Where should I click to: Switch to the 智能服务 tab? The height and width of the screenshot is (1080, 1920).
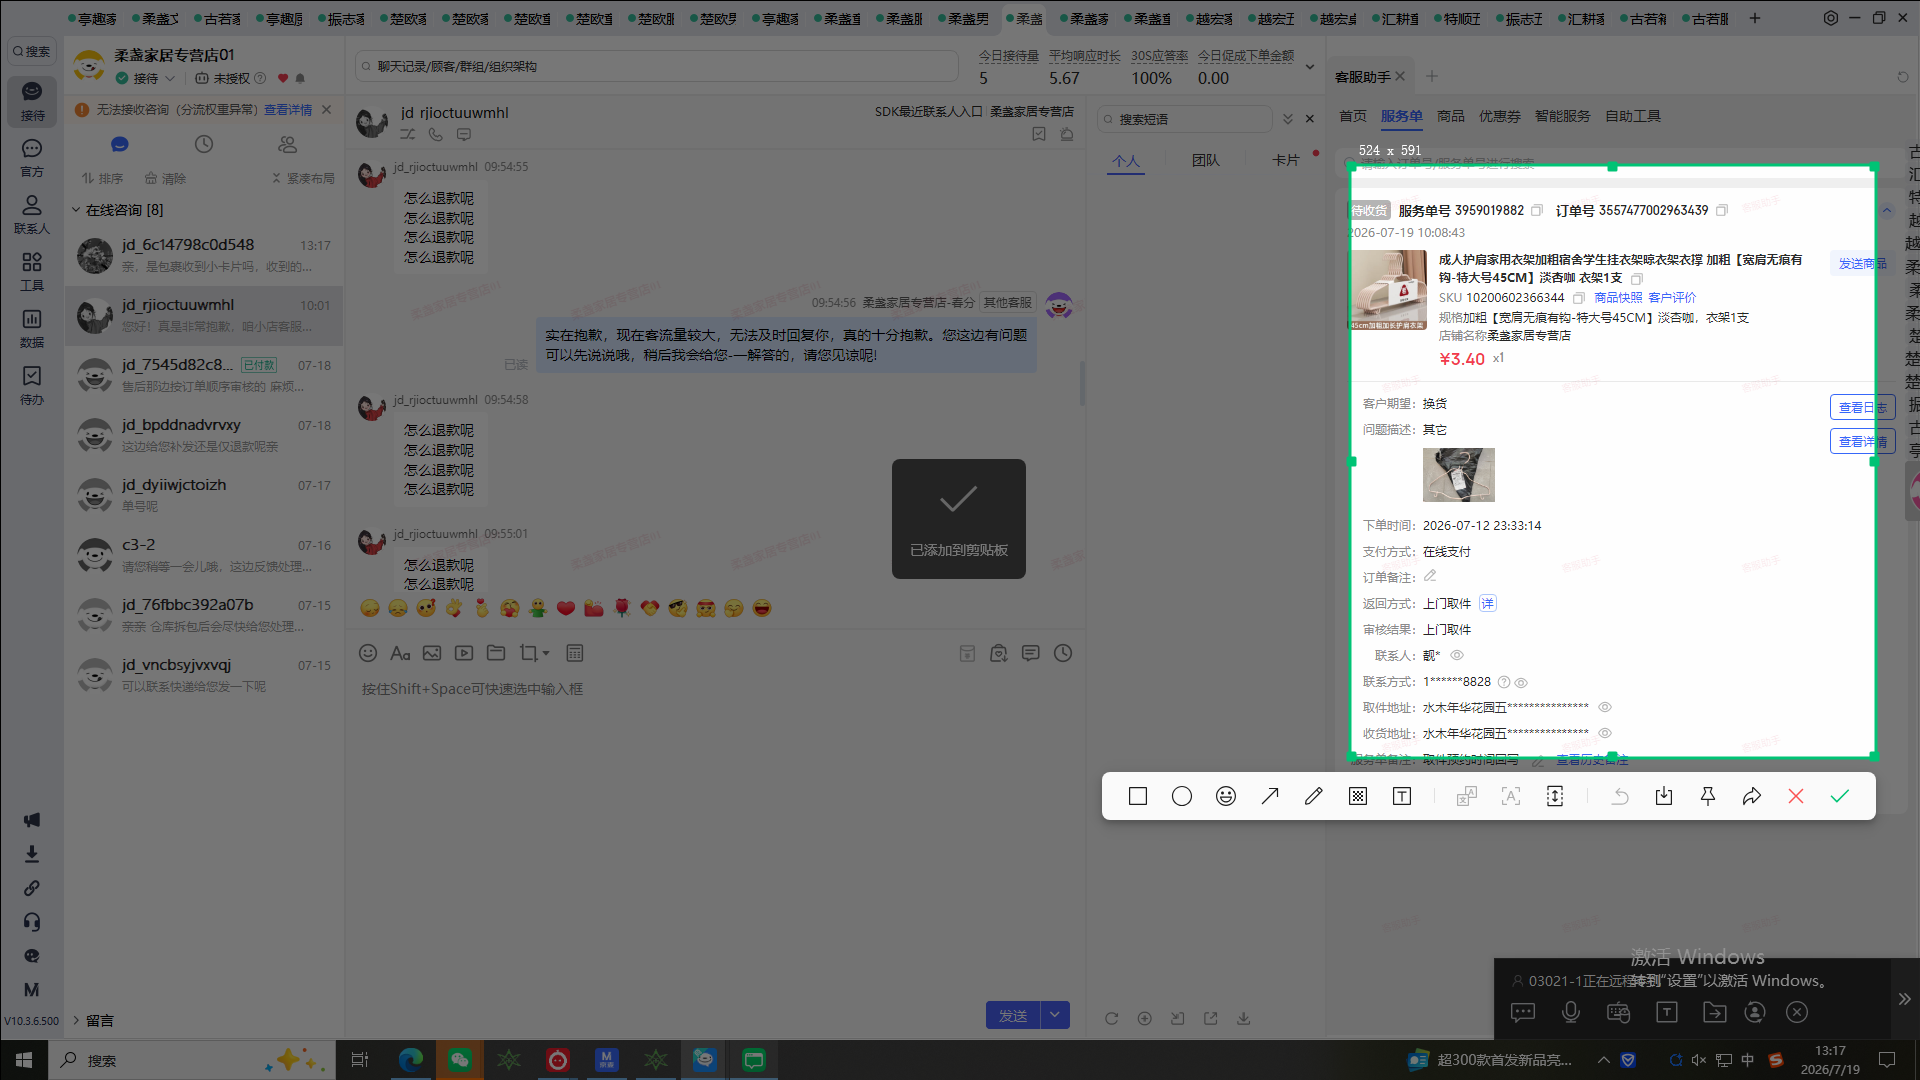point(1563,116)
